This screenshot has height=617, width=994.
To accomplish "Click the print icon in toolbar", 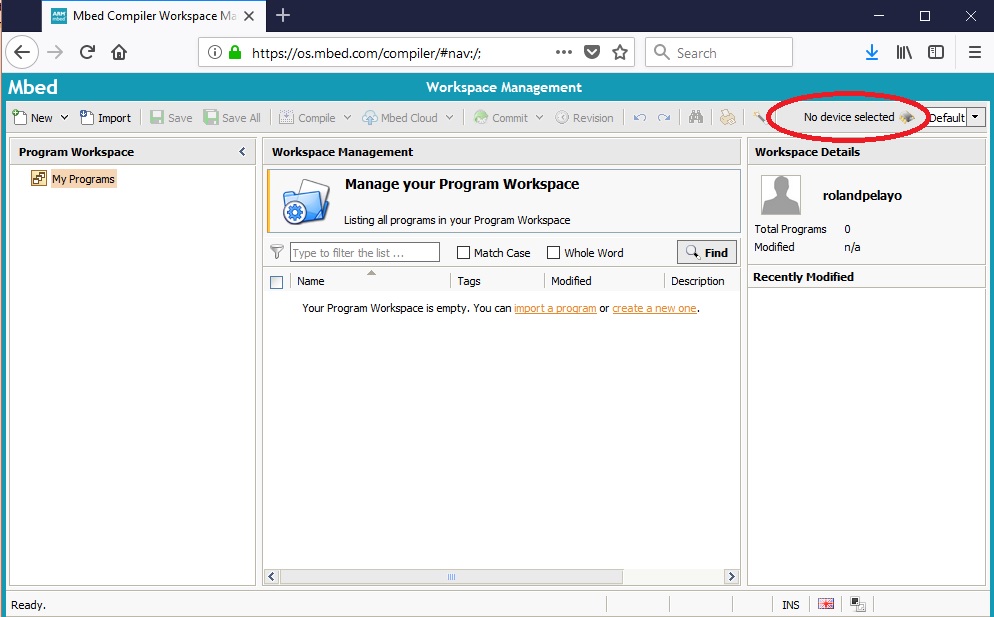I will click(728, 117).
